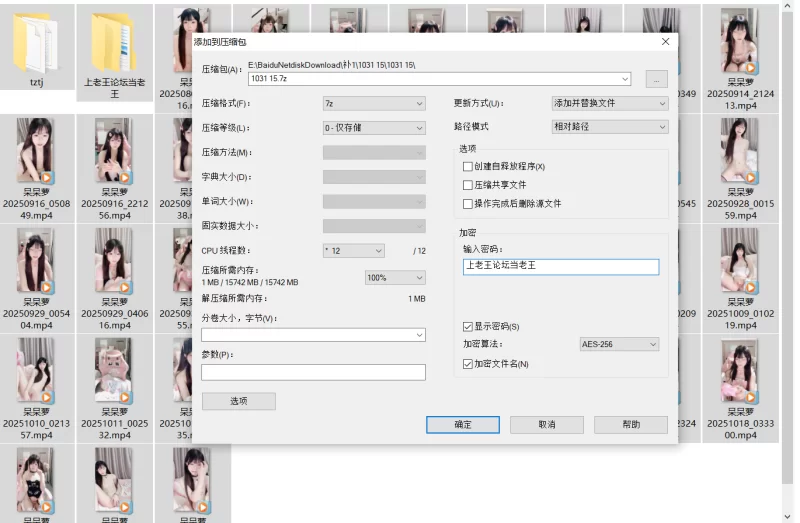
Task: Select video file 20250914_212413.mp4 thumbnail
Action: point(739,41)
